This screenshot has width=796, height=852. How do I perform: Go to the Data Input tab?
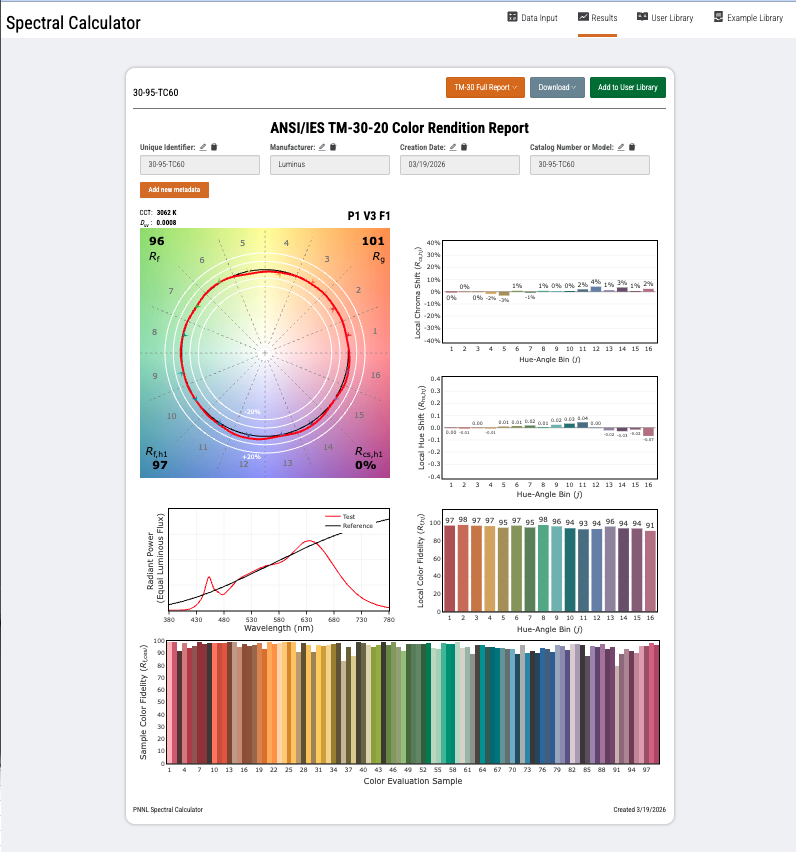(x=533, y=18)
